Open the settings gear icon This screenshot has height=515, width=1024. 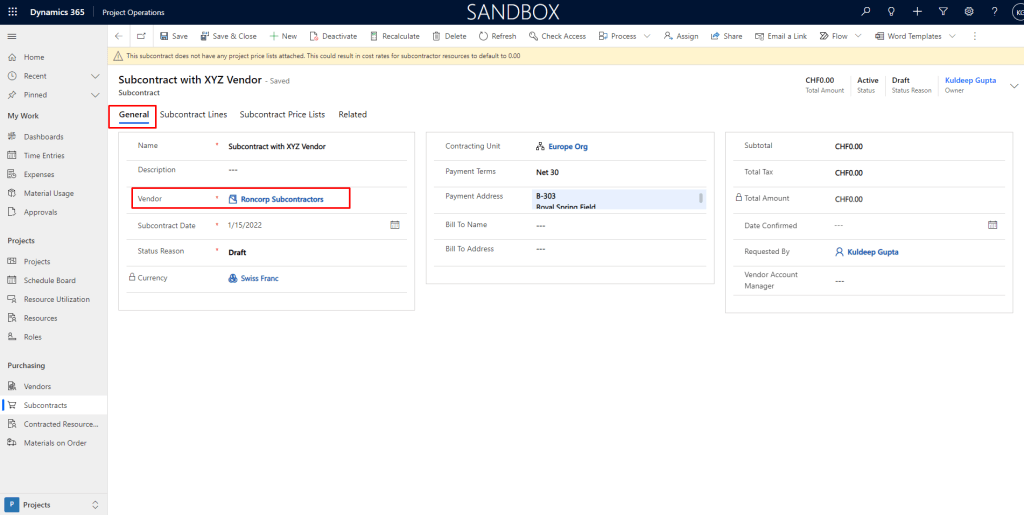pyautogui.click(x=968, y=12)
